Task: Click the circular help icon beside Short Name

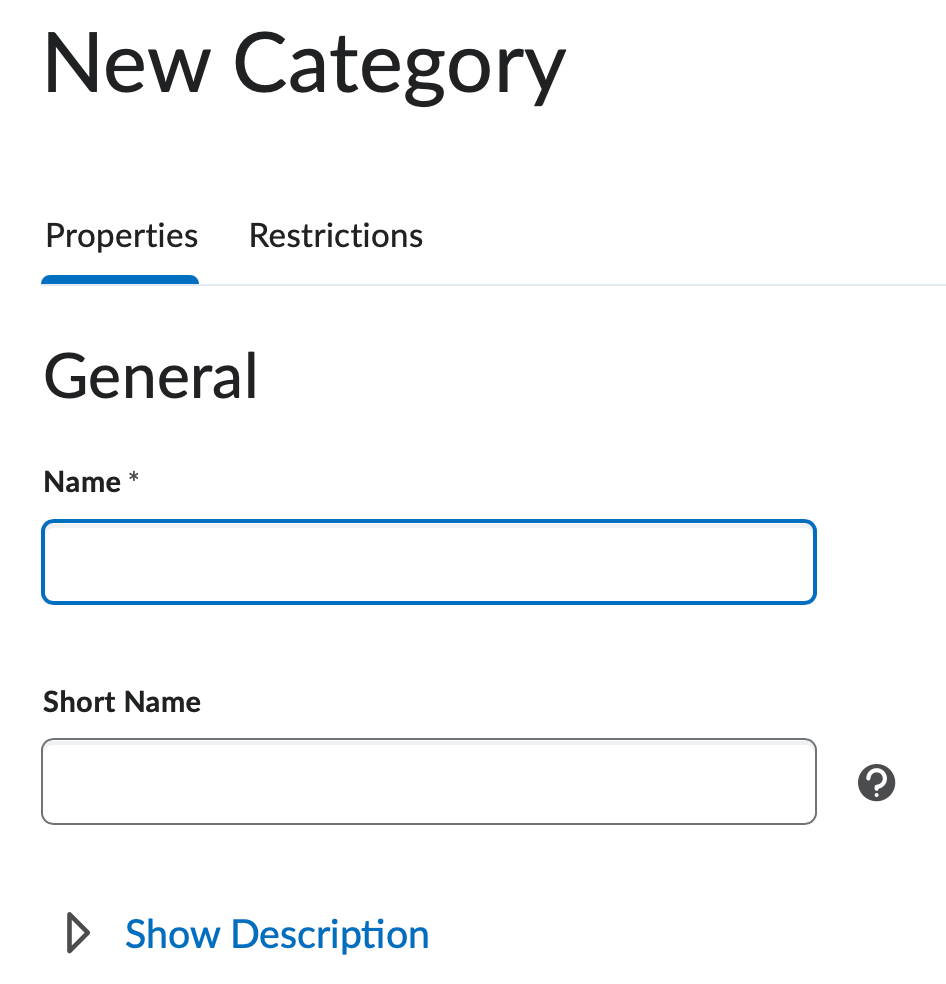Action: tap(876, 782)
